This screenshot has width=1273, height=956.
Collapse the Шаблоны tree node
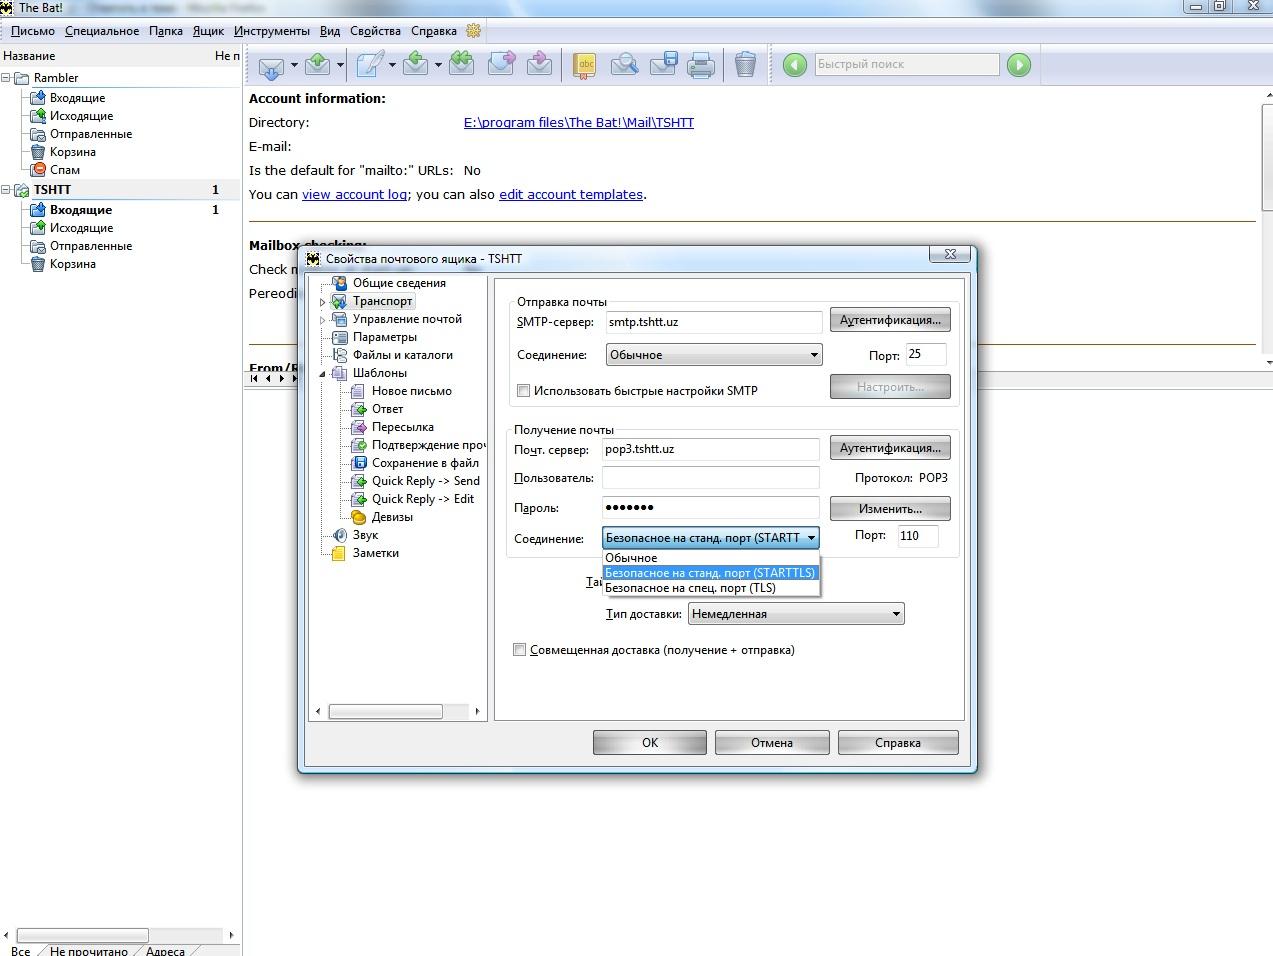click(x=323, y=374)
